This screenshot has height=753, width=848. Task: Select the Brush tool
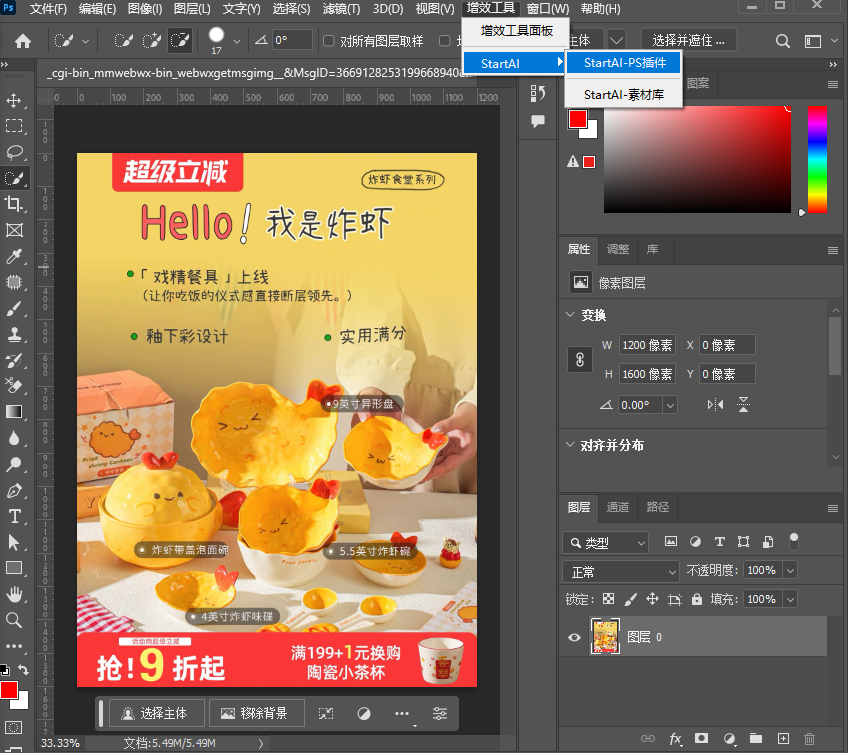[14, 308]
